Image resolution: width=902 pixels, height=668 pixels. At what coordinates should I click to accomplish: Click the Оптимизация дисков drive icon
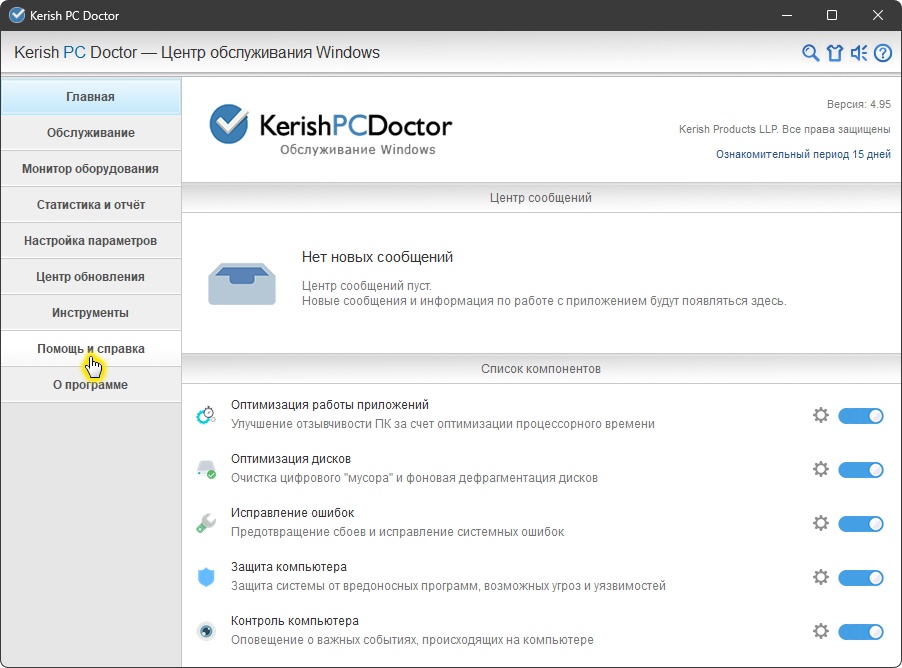coord(206,469)
